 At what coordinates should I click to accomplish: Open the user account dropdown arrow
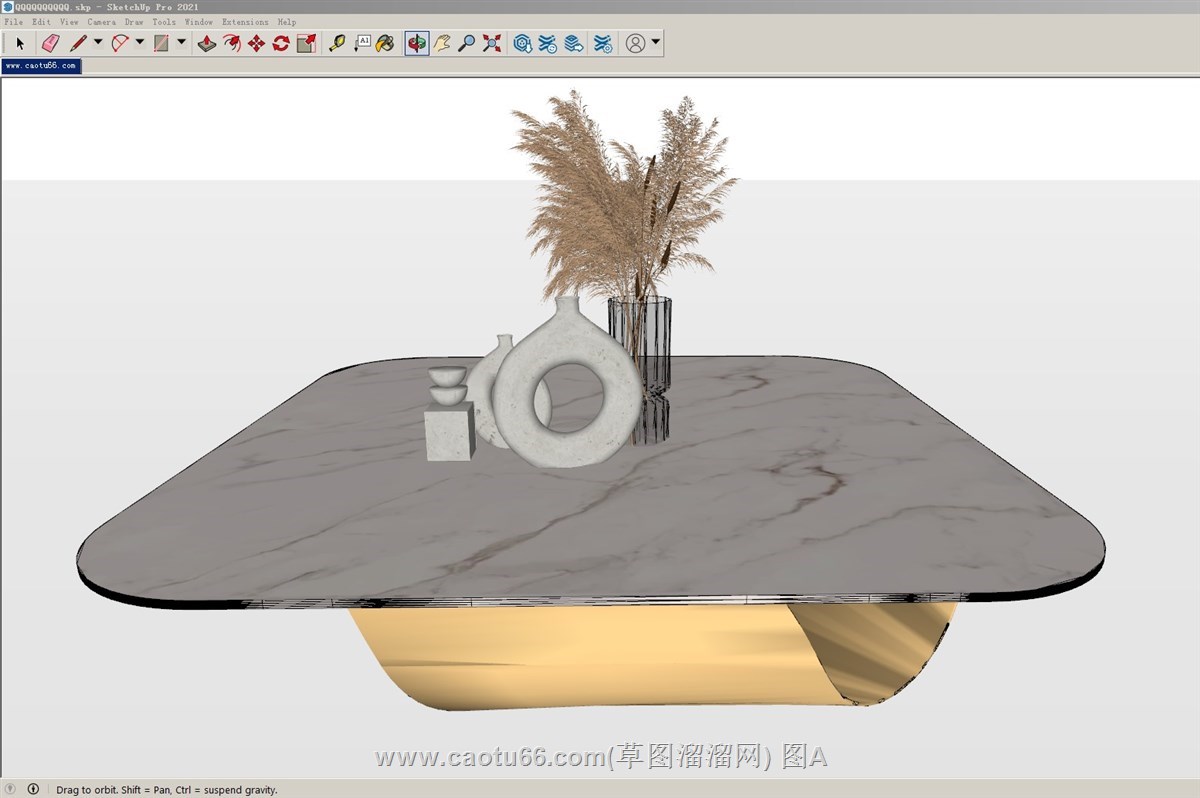click(x=655, y=42)
